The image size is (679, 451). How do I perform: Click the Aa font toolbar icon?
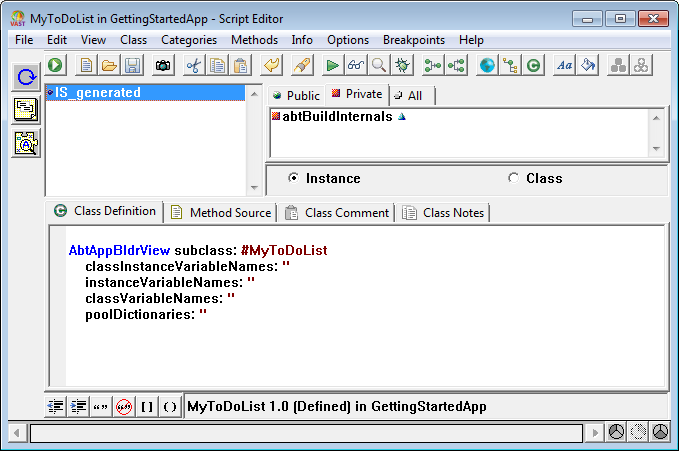[564, 65]
